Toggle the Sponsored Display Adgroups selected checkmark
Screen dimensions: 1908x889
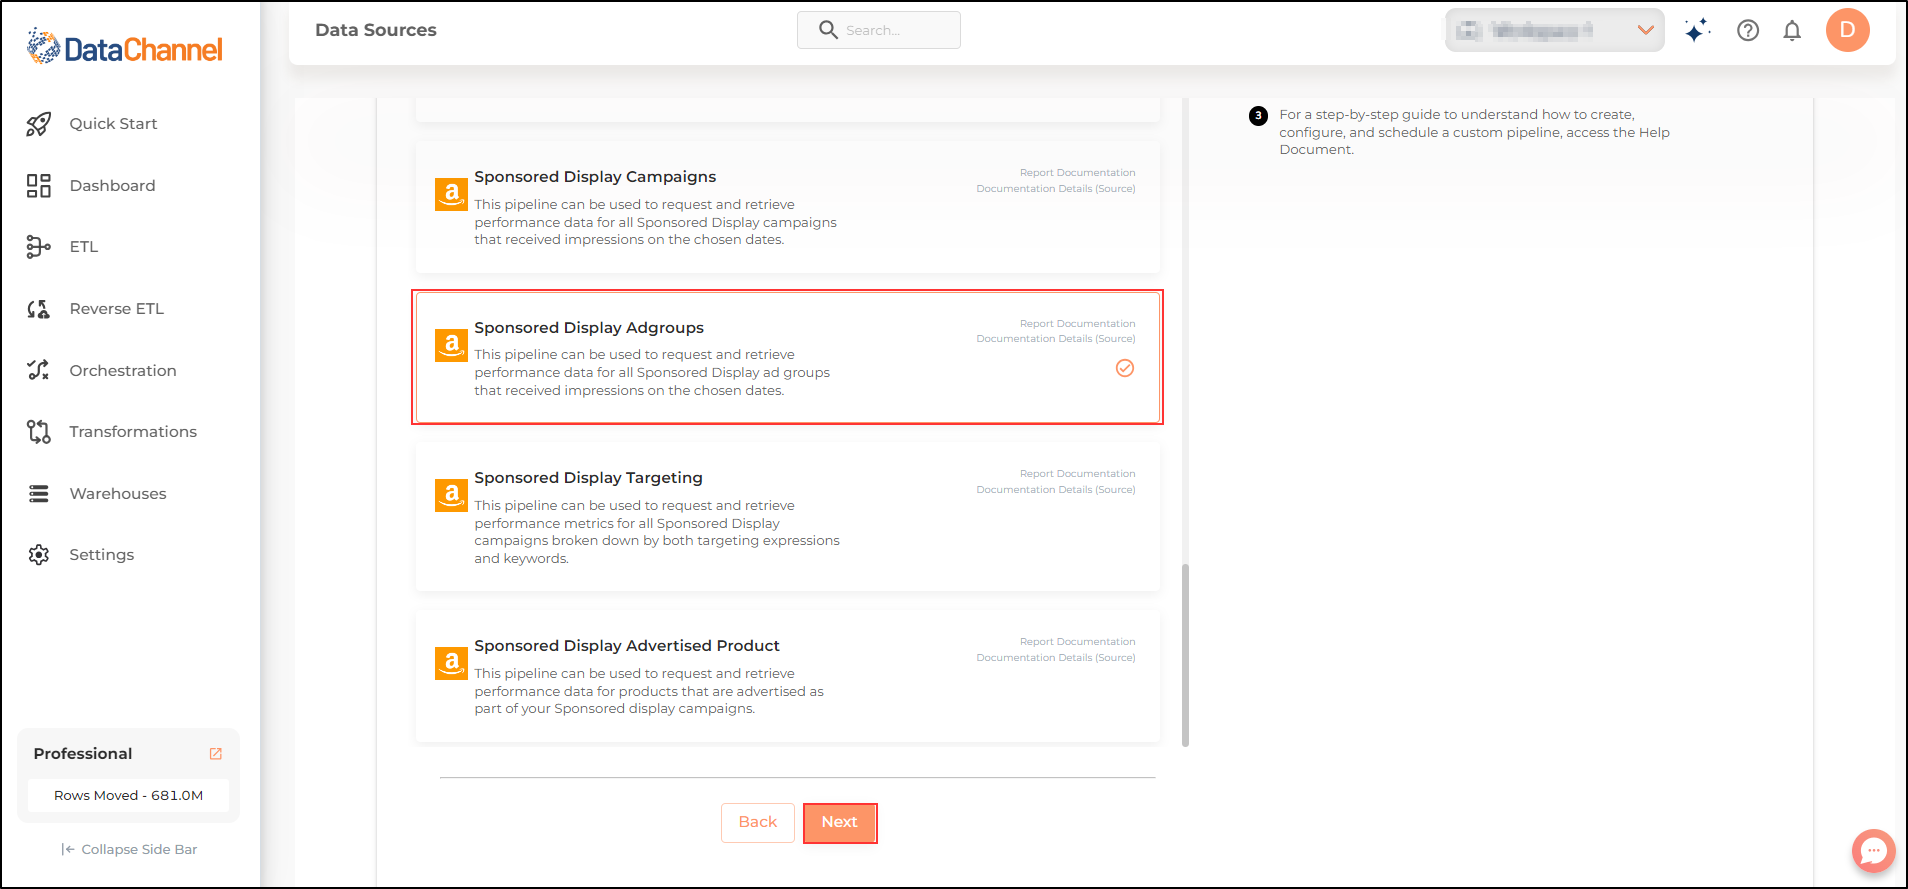1125,368
